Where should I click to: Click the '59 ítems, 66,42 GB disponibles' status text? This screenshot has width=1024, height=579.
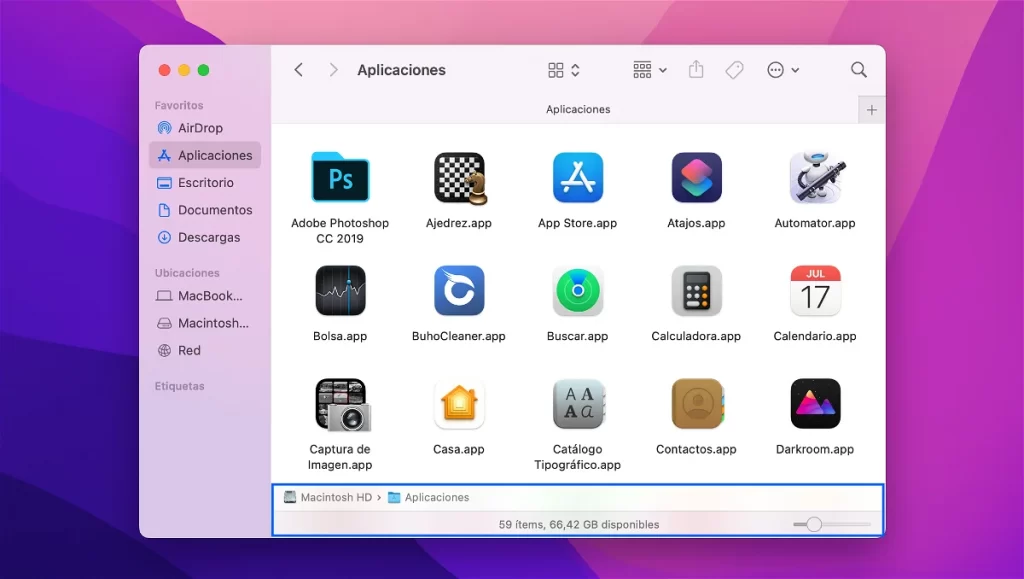(579, 524)
